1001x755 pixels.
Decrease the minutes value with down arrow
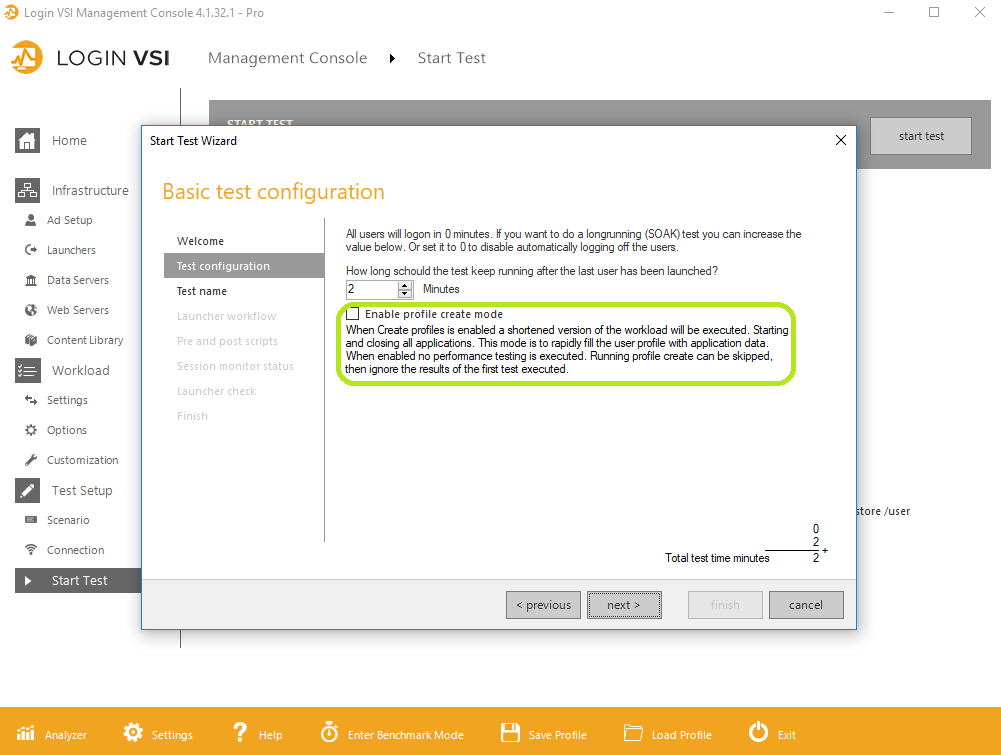pos(405,294)
